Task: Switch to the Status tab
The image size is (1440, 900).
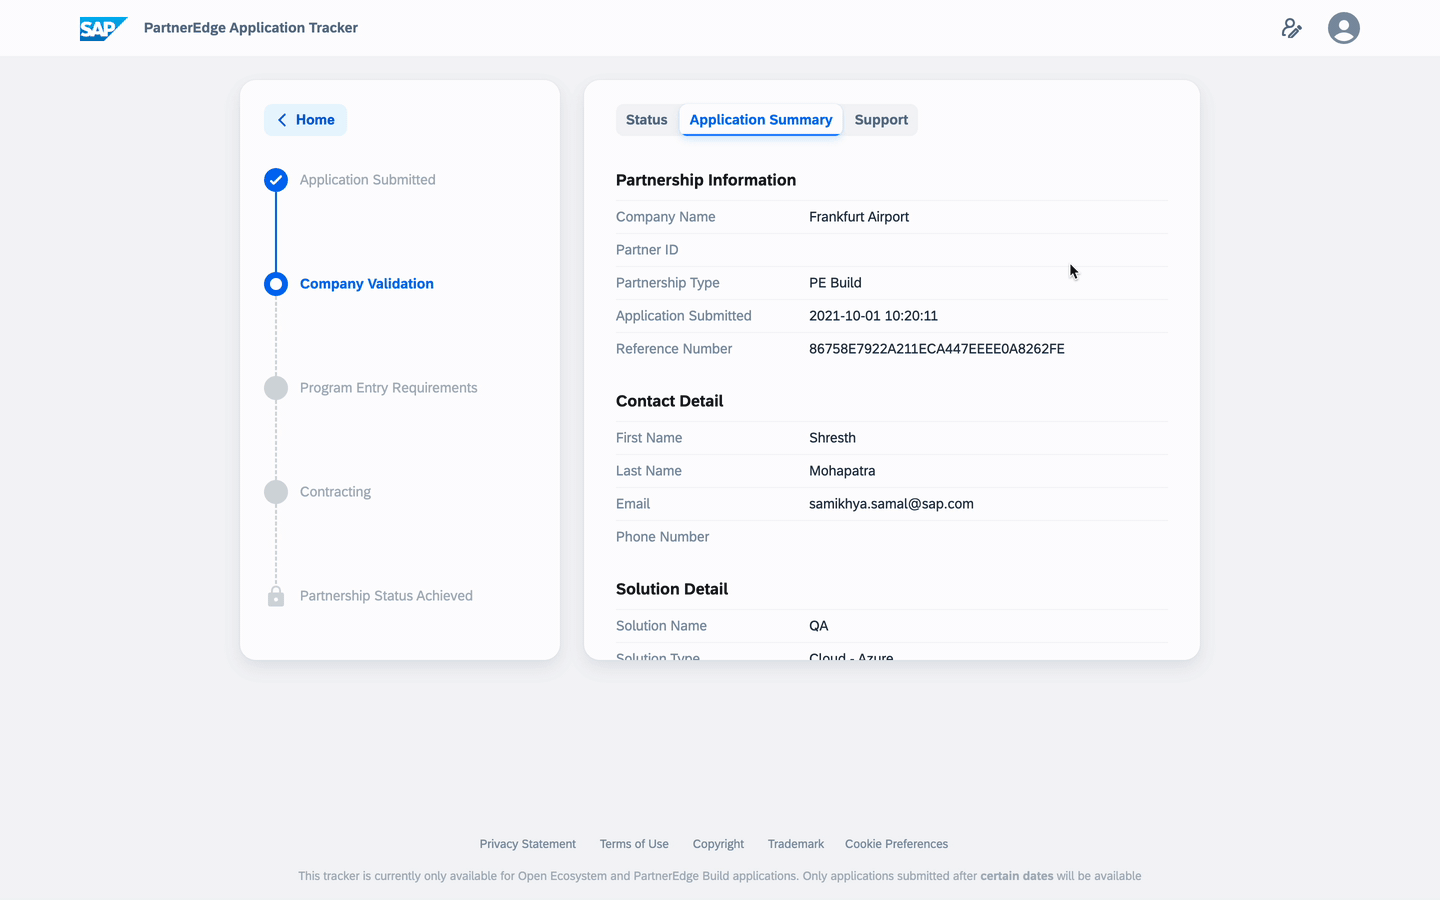Action: 646,120
